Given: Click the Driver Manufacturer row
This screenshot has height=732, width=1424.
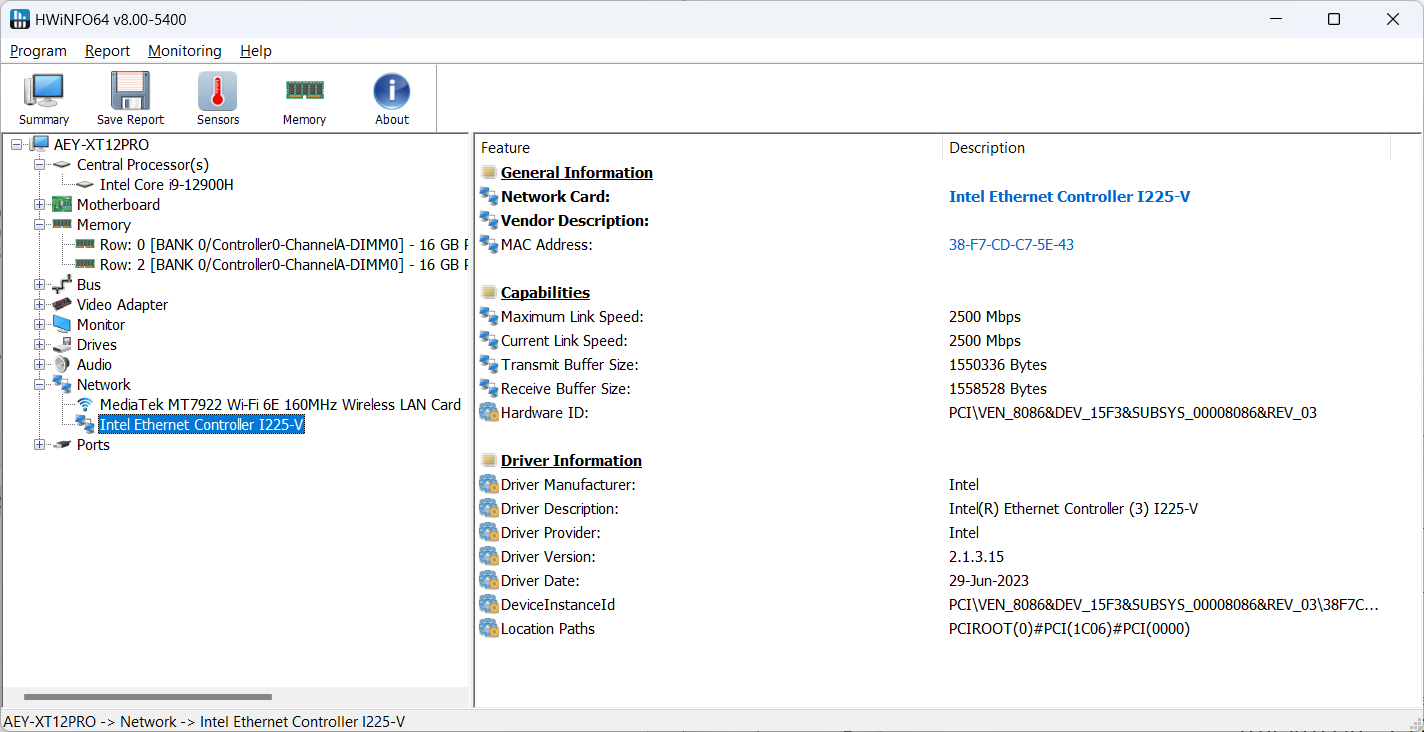Looking at the screenshot, I should click(x=948, y=485).
